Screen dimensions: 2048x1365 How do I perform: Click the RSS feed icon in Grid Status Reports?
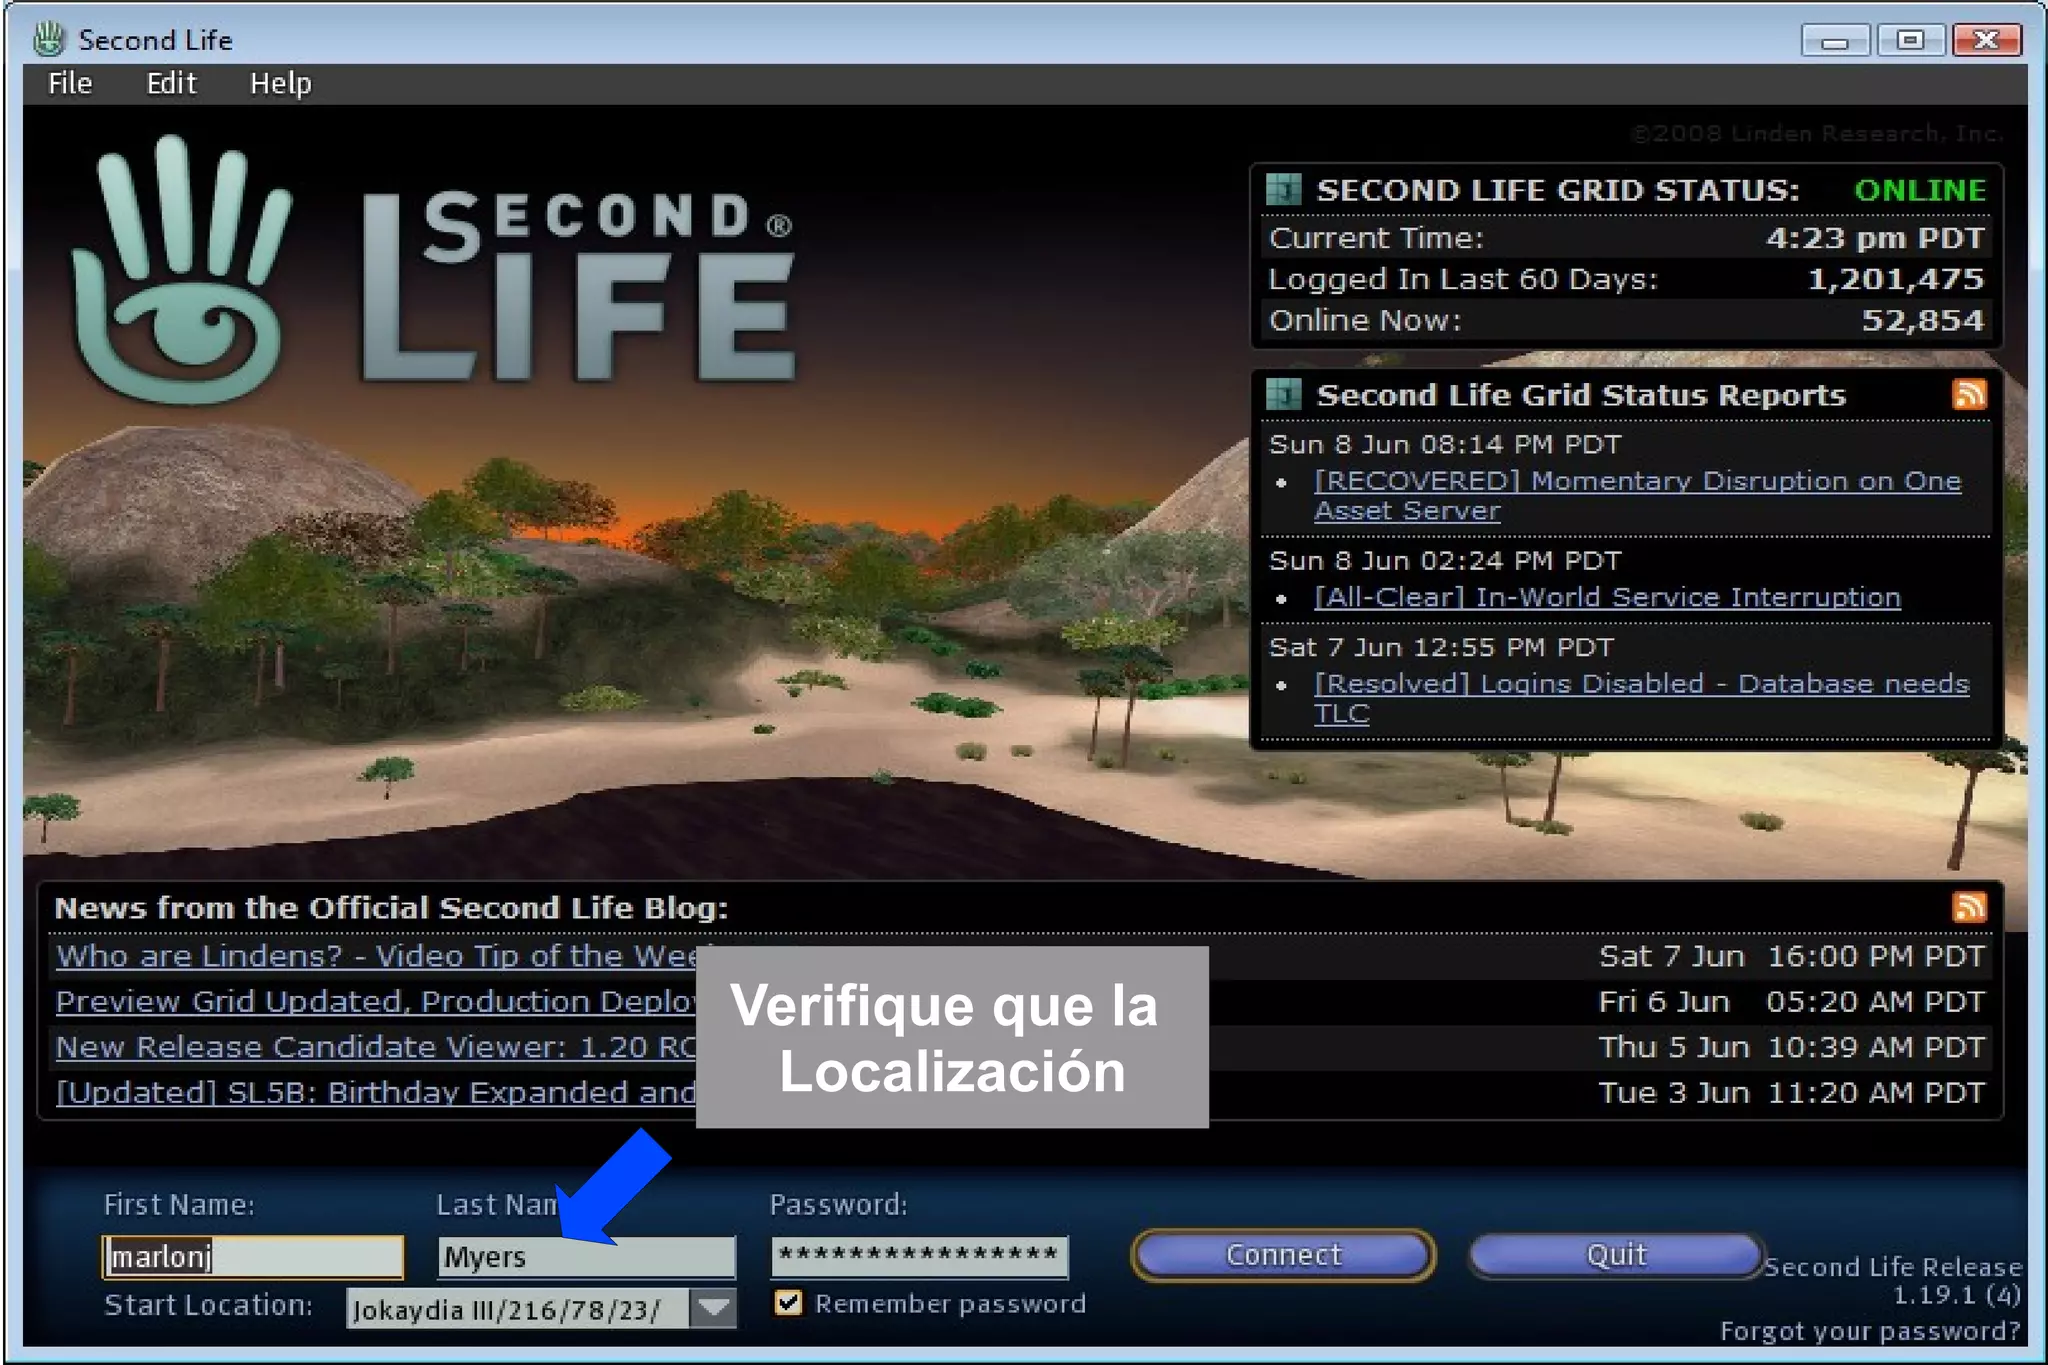[x=1969, y=394]
